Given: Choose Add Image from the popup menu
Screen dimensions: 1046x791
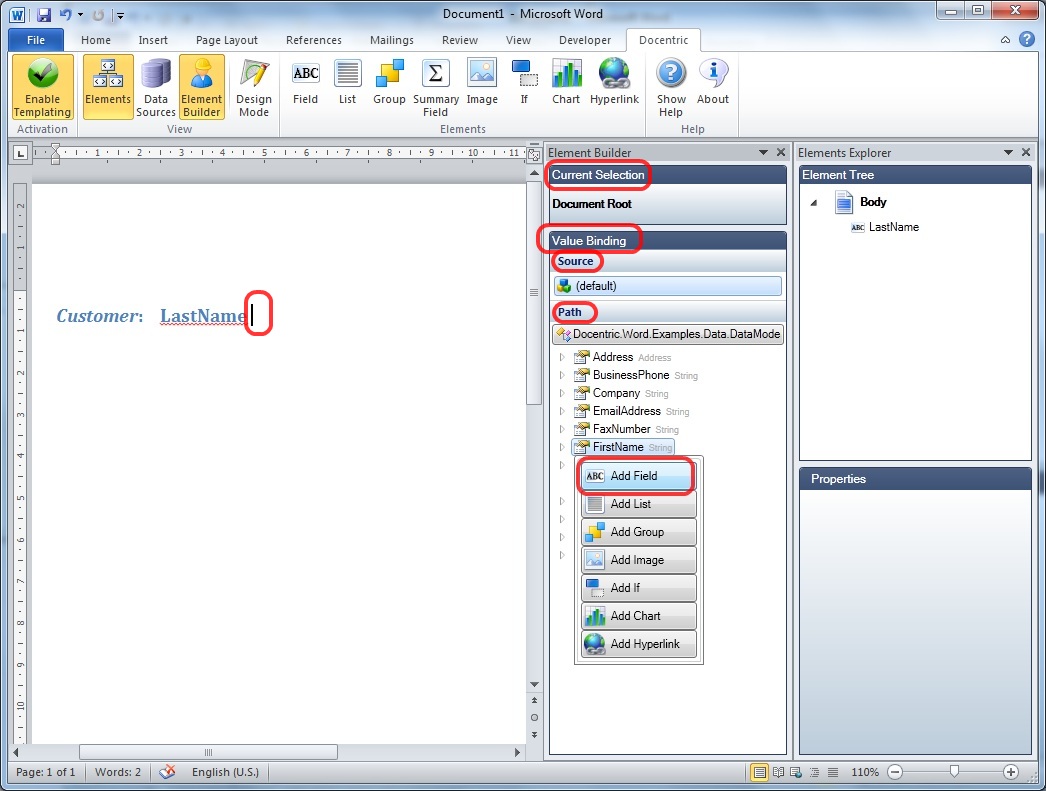Looking at the screenshot, I should pos(638,560).
